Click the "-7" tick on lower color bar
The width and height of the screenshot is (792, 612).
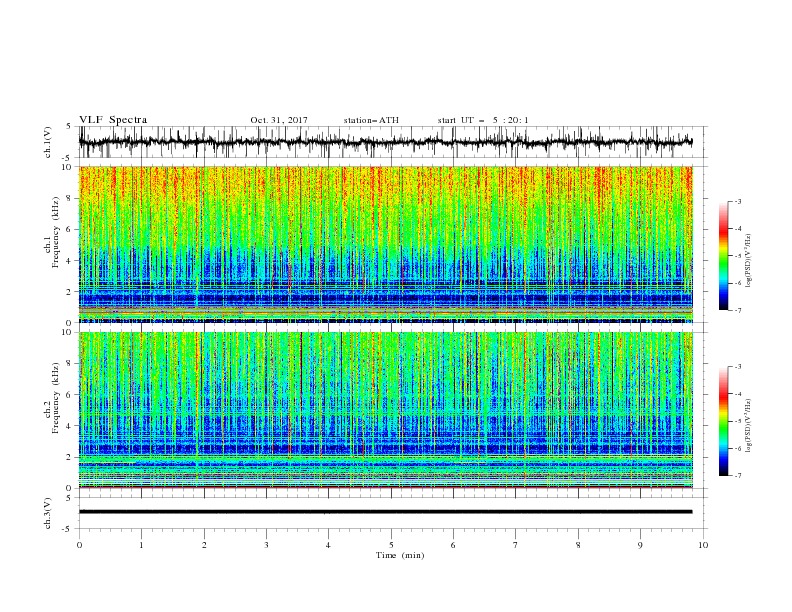pyautogui.click(x=737, y=476)
